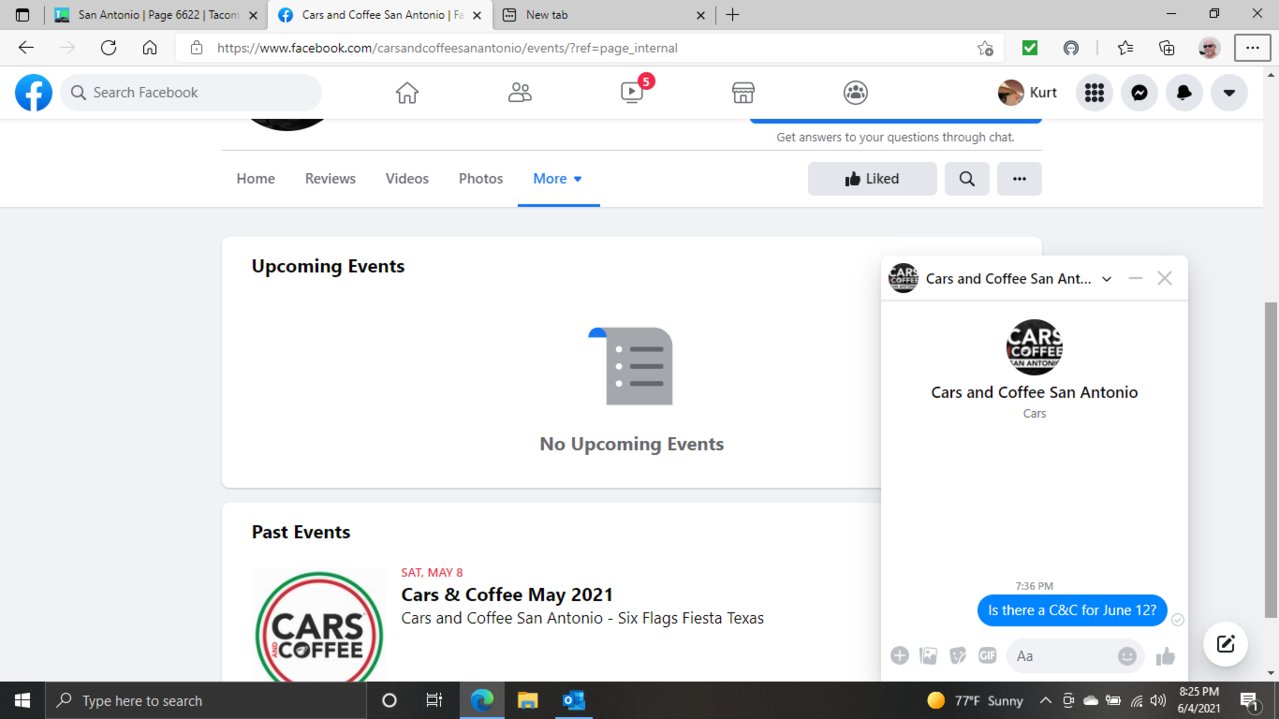This screenshot has width=1279, height=719.
Task: Expand the Account dropdown arrow
Action: (x=1229, y=93)
